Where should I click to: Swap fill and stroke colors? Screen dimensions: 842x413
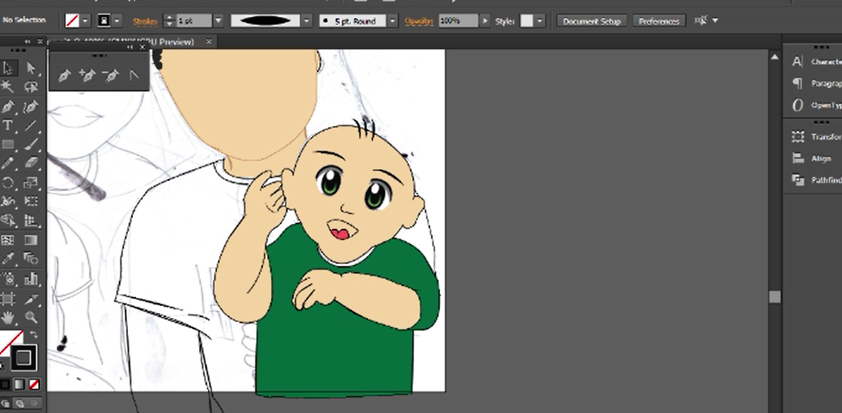[33, 335]
